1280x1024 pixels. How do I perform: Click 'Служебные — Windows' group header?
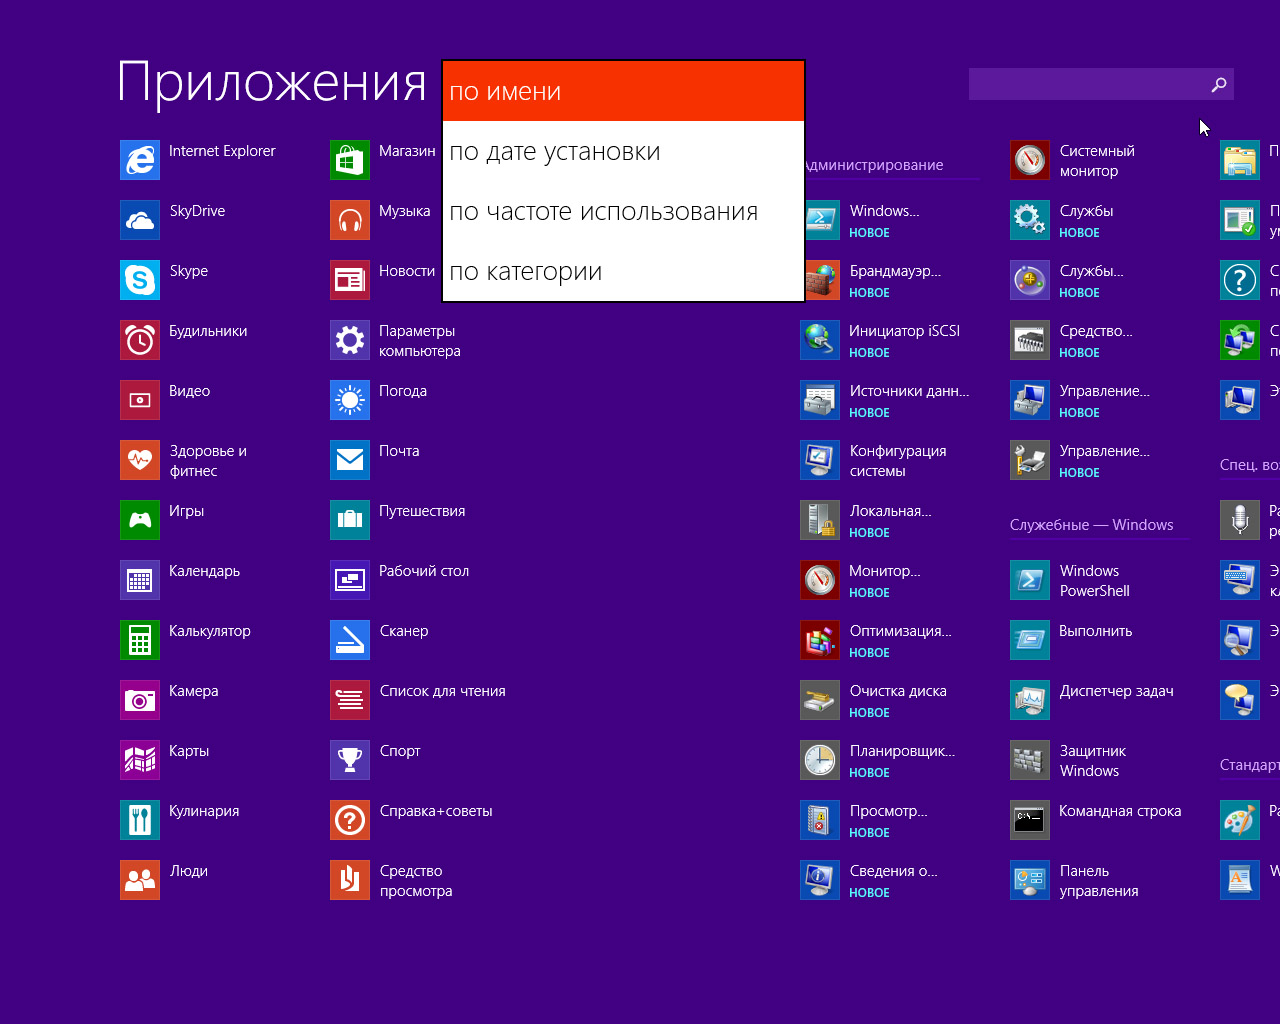coord(1092,525)
